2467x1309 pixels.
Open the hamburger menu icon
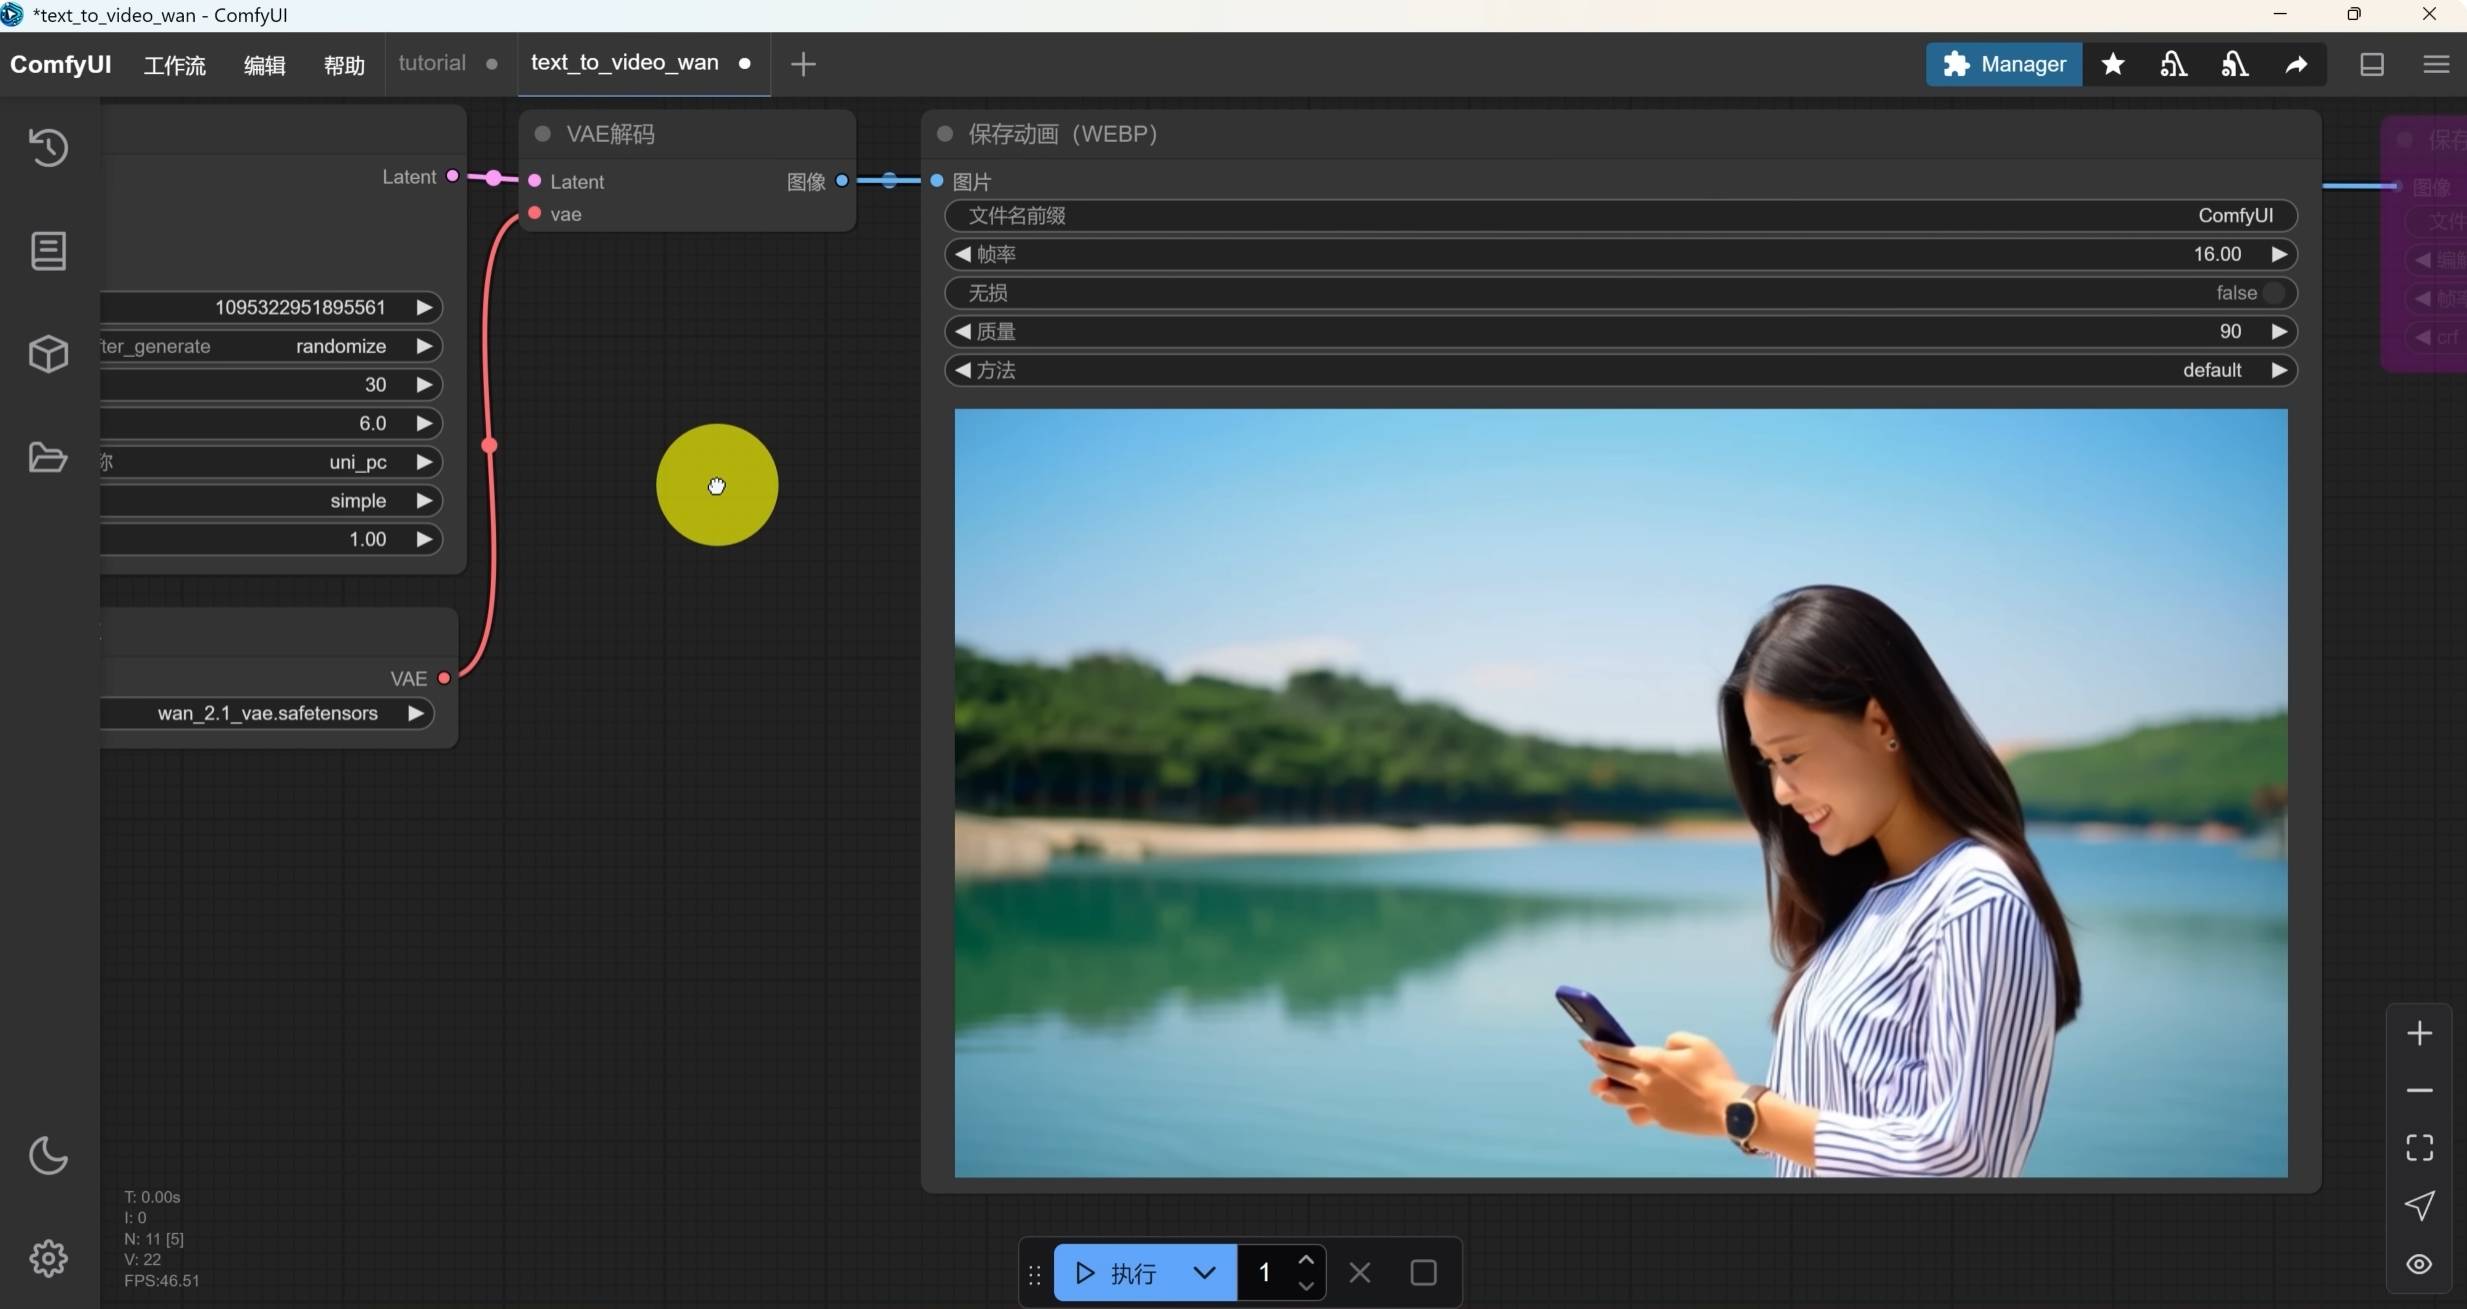2436,64
